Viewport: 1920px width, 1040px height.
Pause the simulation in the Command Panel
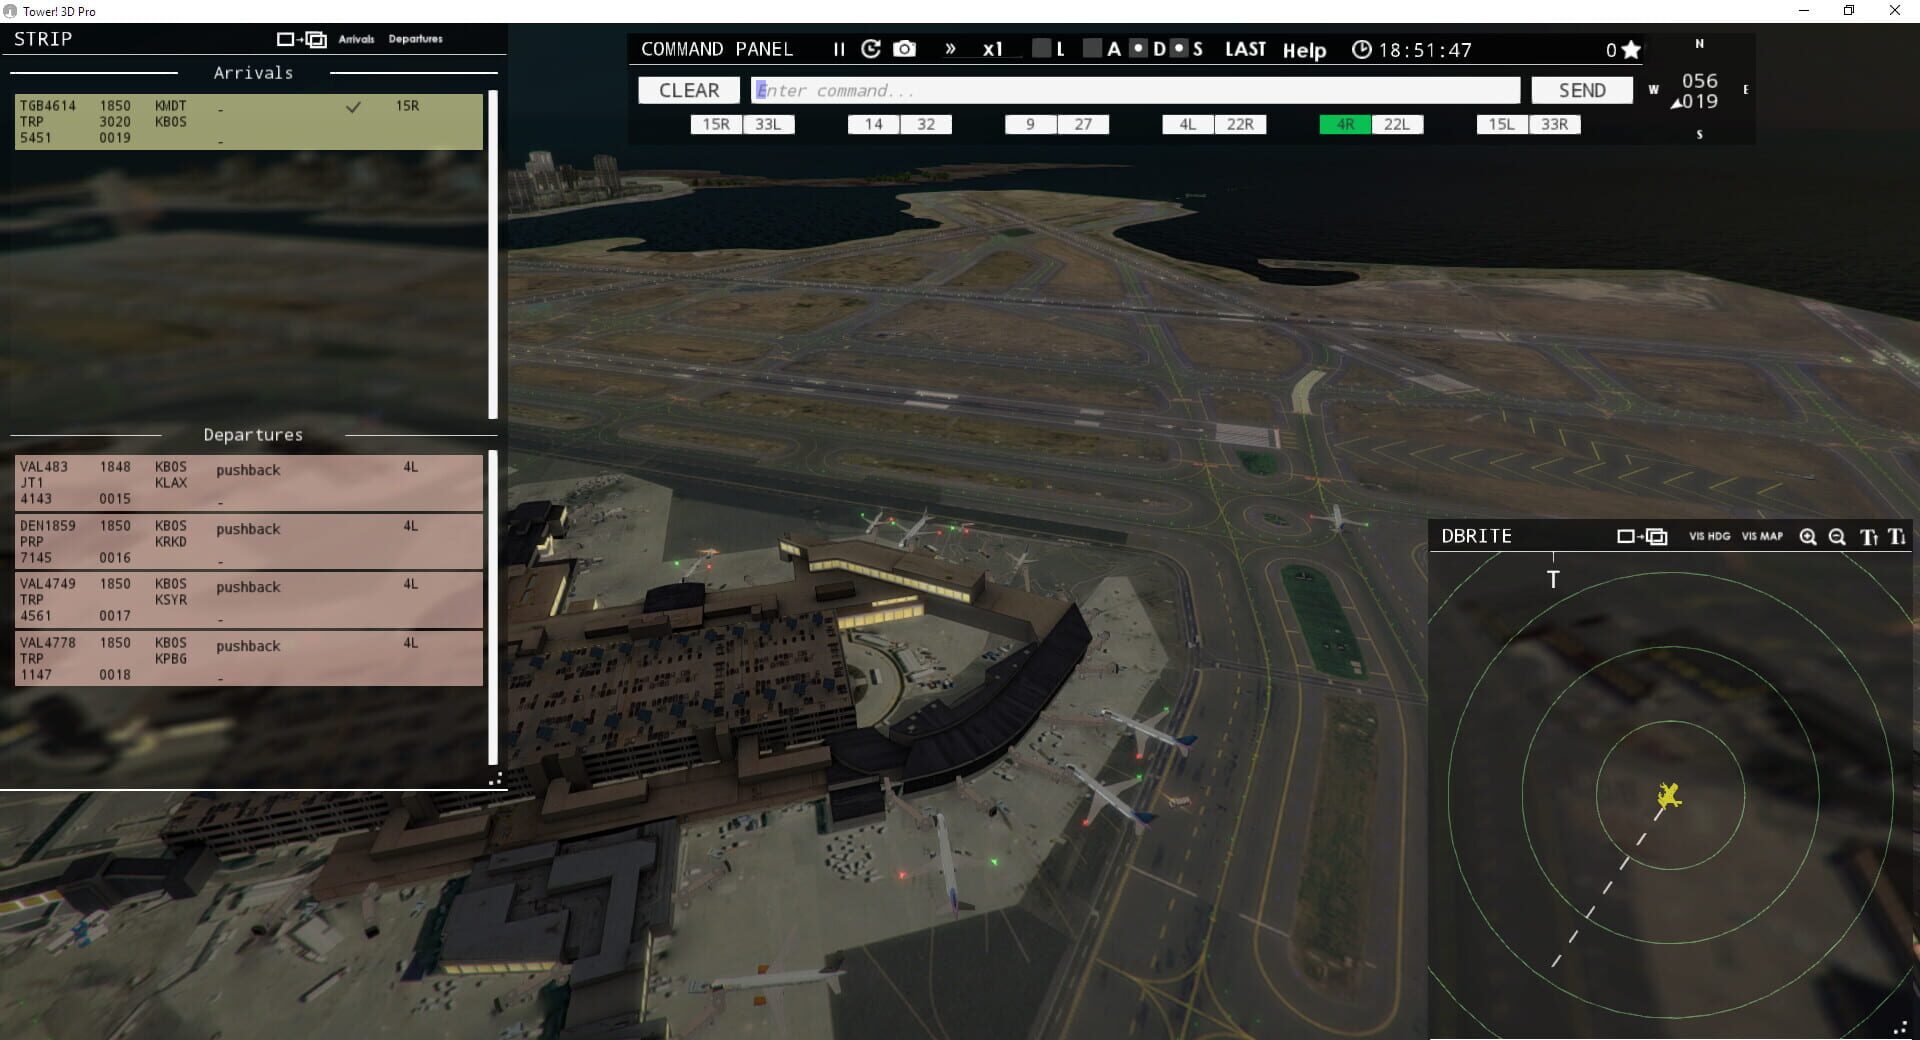(837, 48)
